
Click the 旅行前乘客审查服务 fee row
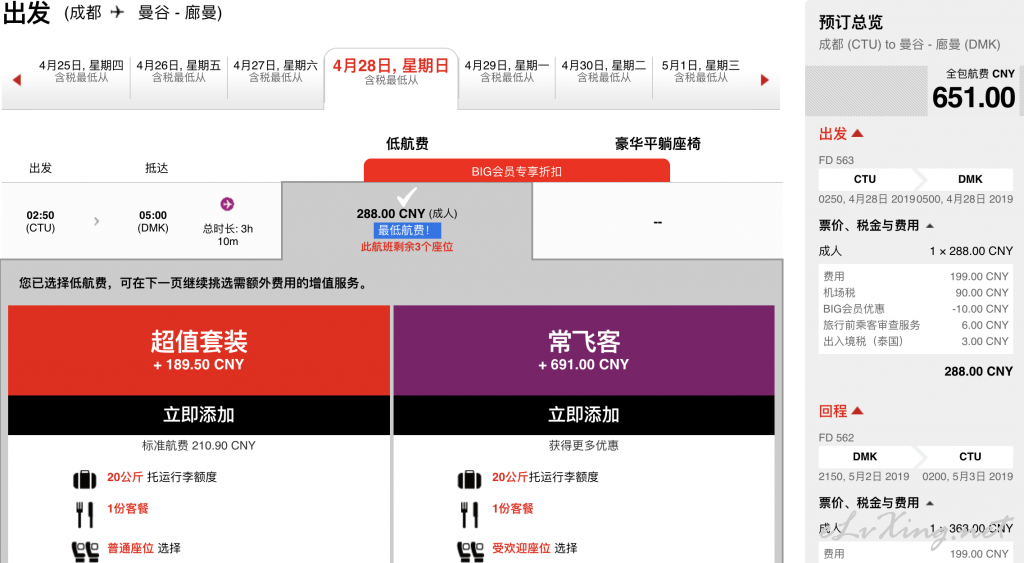(x=916, y=325)
